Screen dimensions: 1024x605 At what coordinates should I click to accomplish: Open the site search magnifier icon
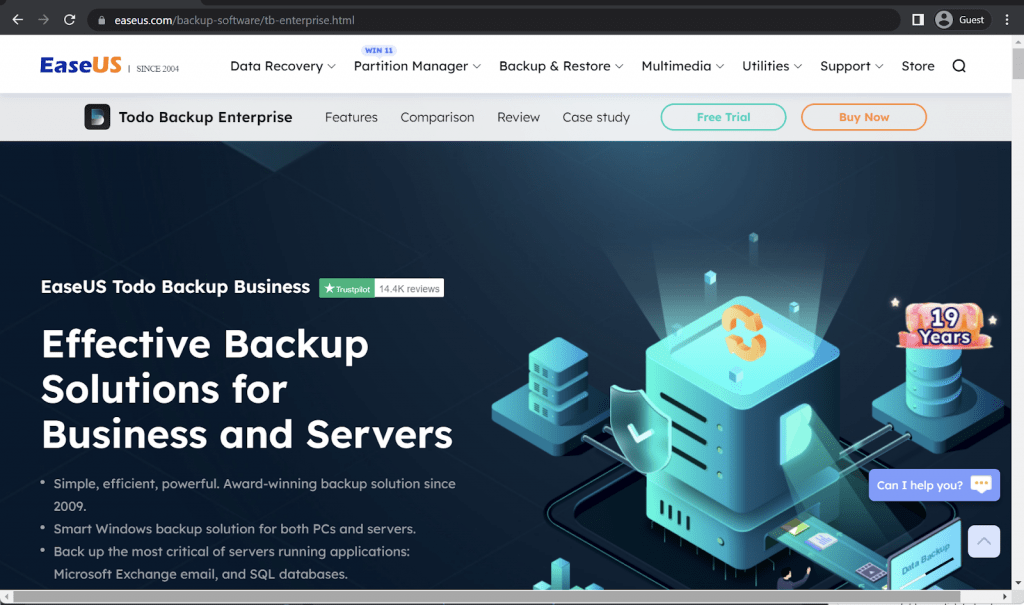pos(958,65)
